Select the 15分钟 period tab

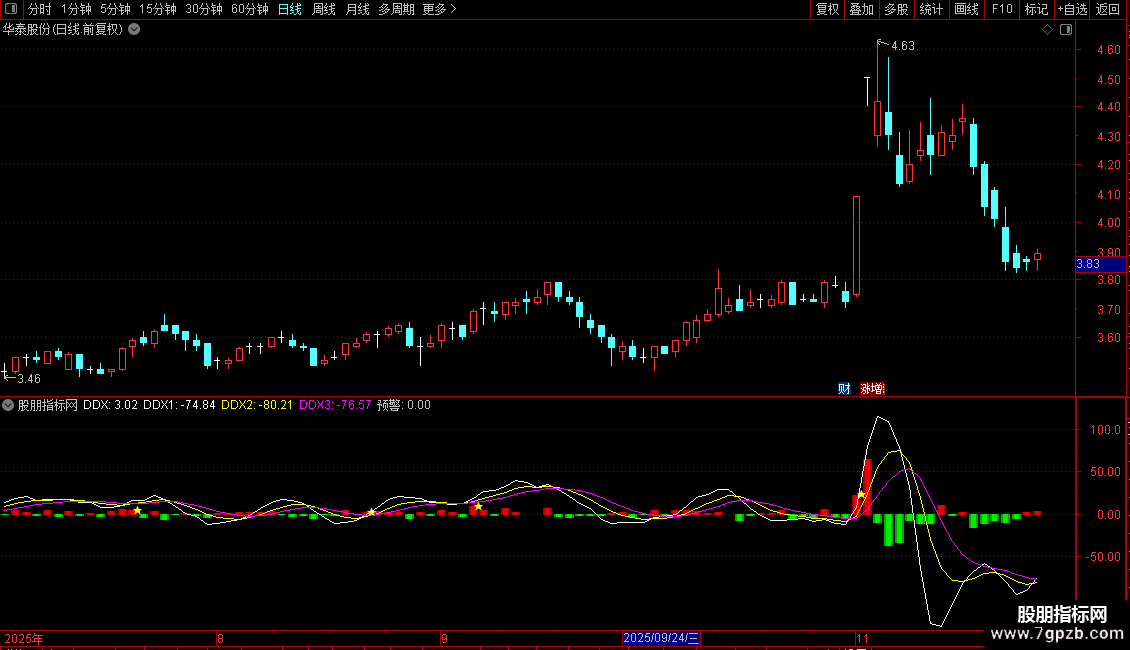click(158, 9)
